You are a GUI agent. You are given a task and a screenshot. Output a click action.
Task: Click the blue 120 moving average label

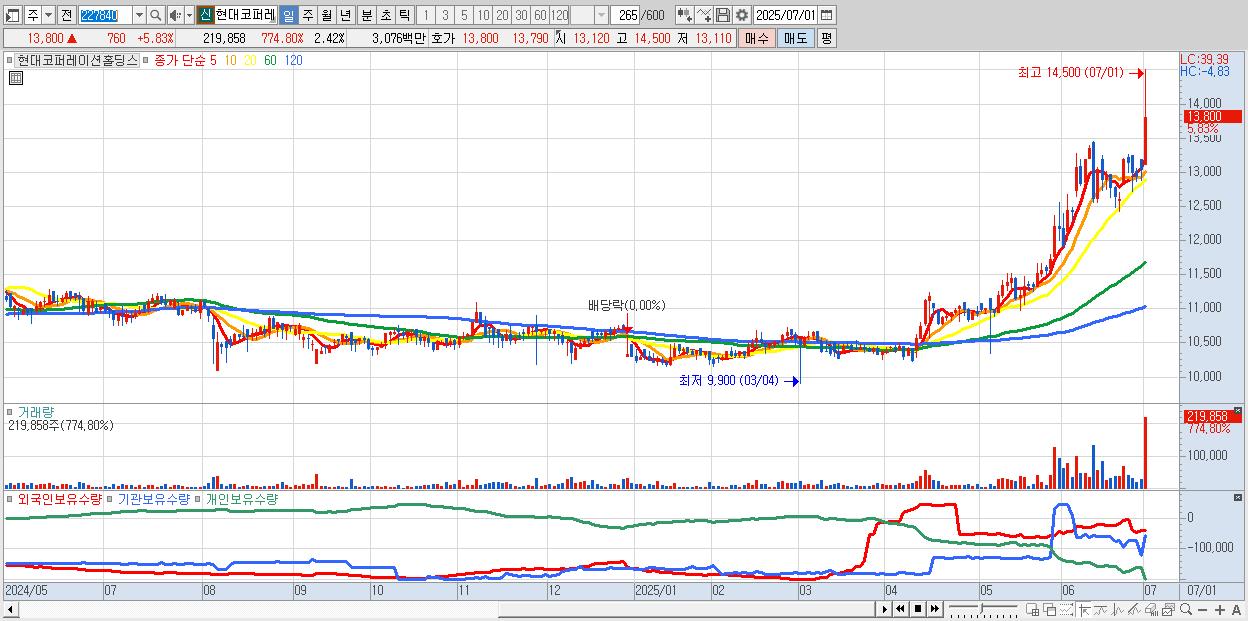click(293, 60)
